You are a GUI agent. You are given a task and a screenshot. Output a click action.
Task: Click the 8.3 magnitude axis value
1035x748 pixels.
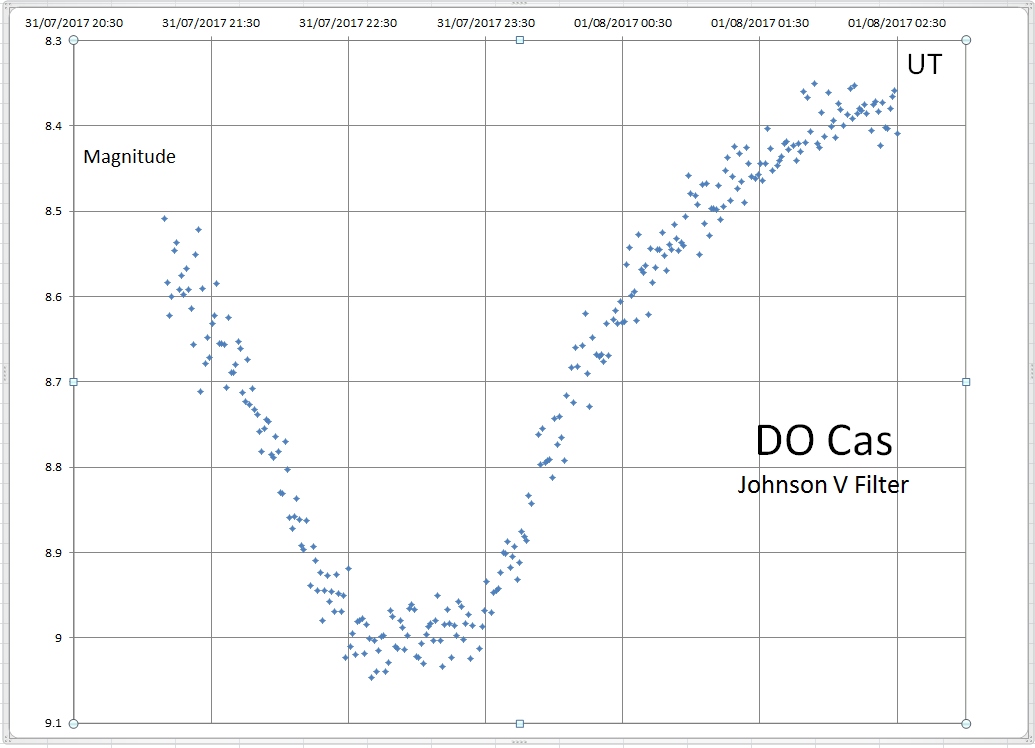pos(53,41)
